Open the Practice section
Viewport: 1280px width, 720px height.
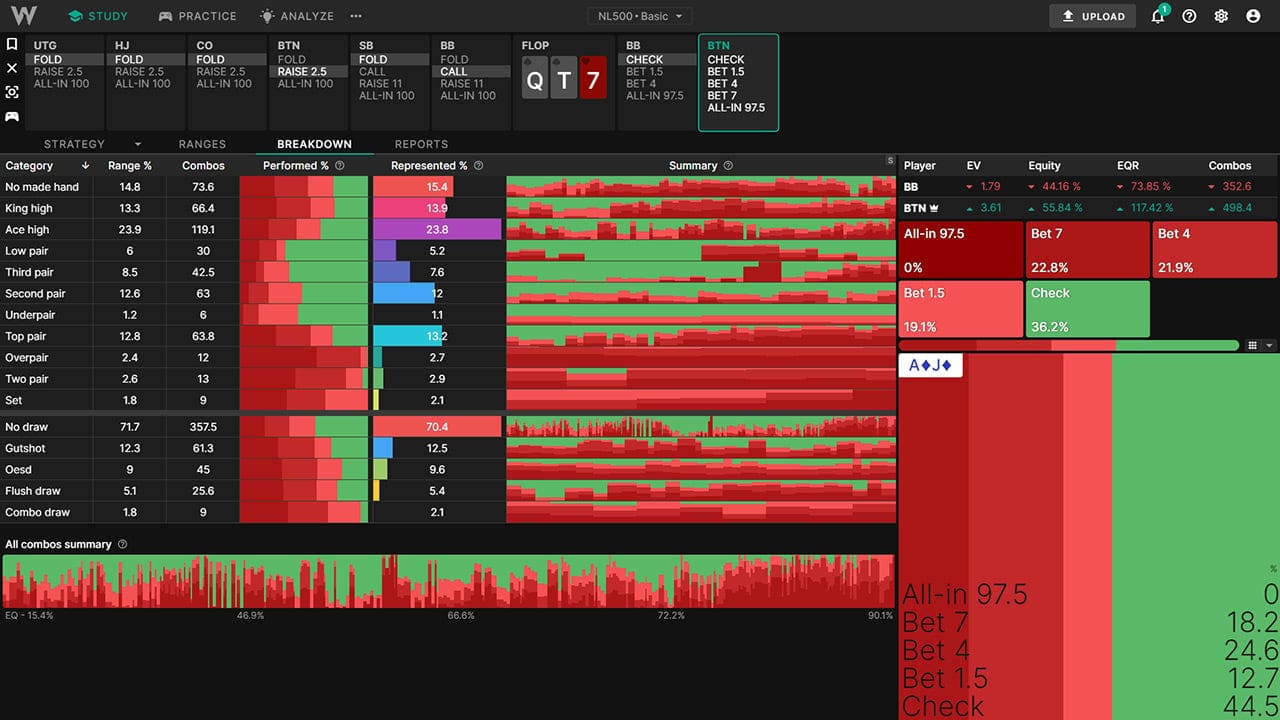click(198, 16)
